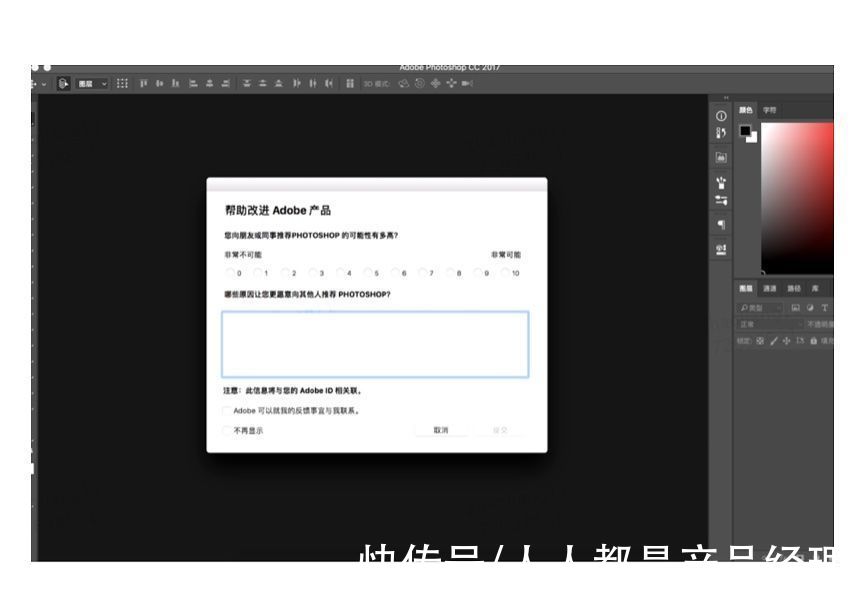Select rating 9 radio button
The width and height of the screenshot is (854, 590).
coord(478,272)
